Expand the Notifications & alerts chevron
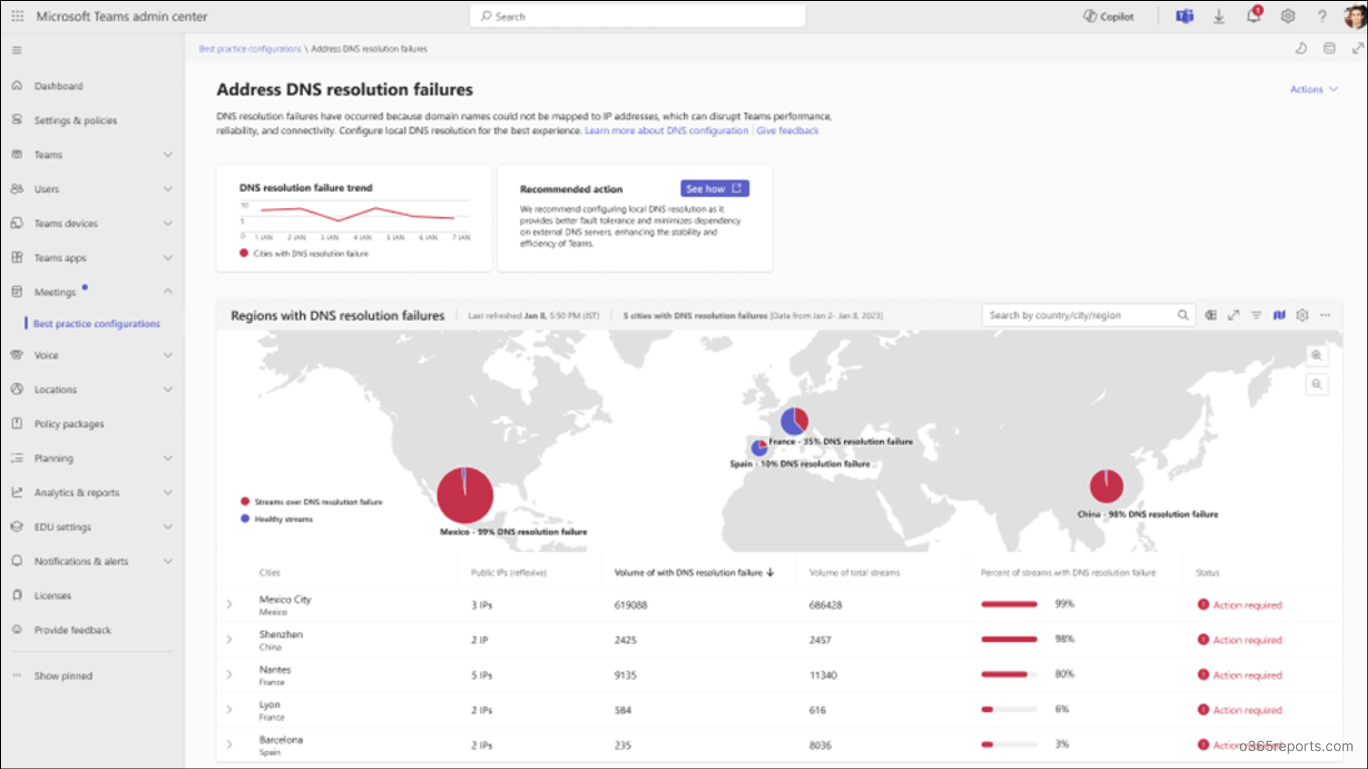 pyautogui.click(x=168, y=561)
